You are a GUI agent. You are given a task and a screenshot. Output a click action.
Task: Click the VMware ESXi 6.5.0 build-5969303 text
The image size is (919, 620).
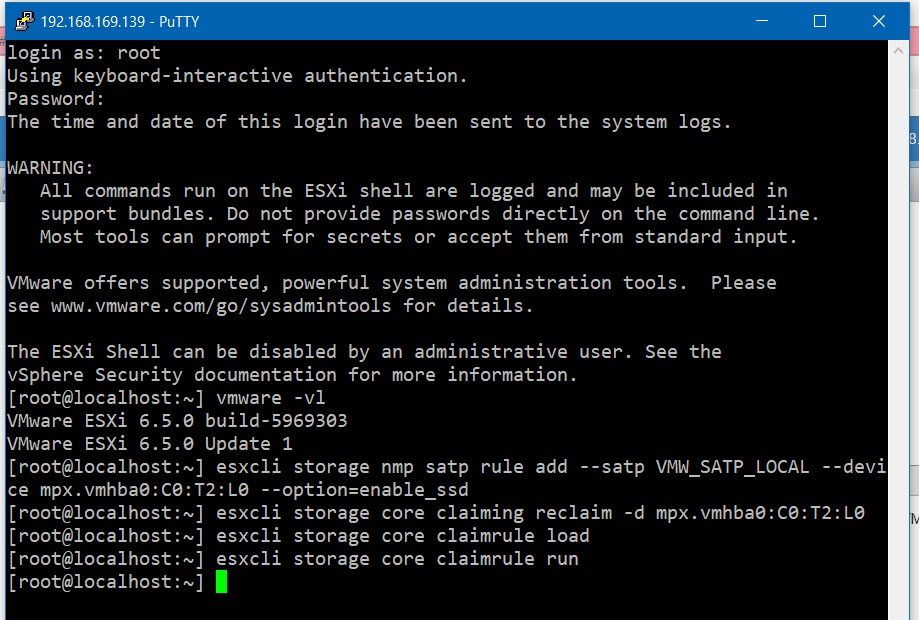coord(175,420)
